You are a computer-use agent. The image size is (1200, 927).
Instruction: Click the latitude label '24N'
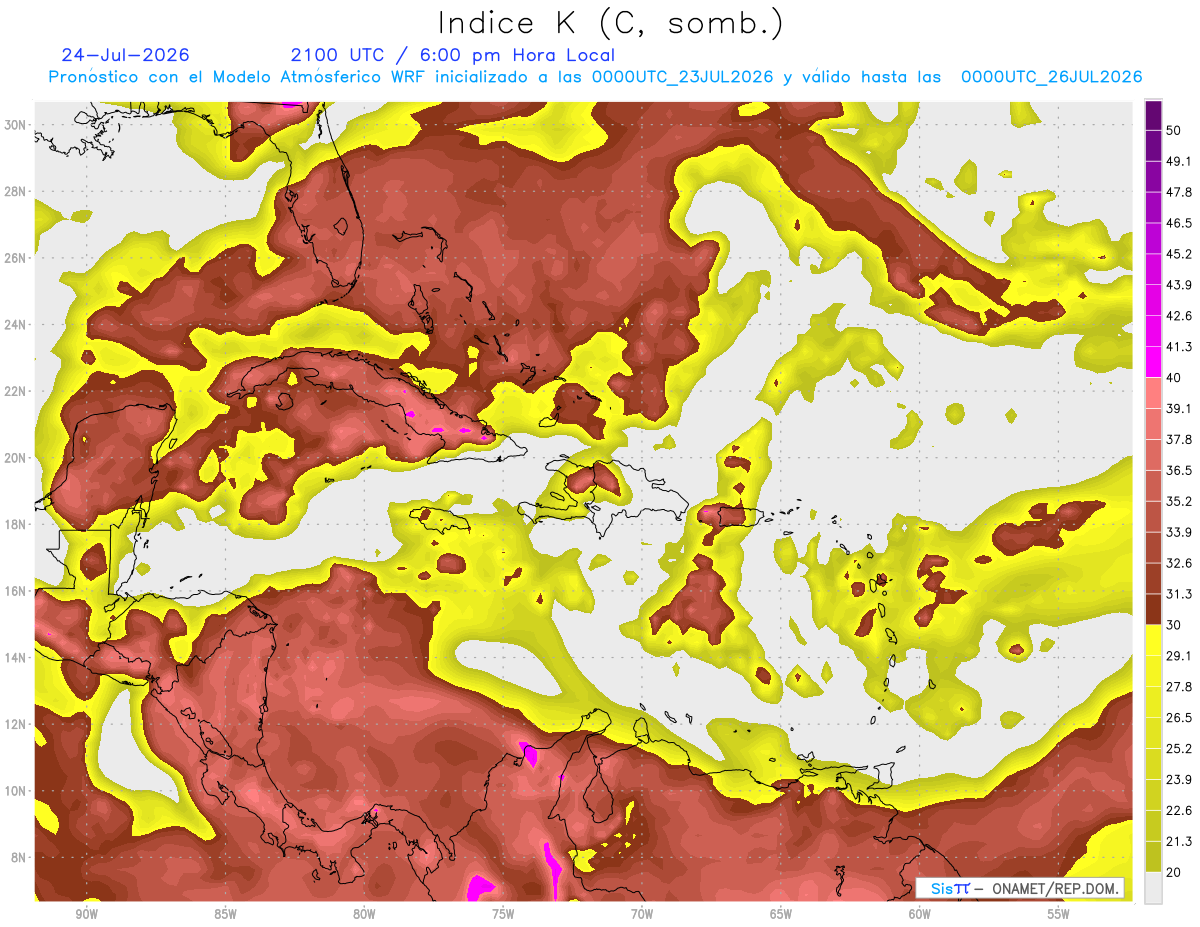tap(16, 325)
